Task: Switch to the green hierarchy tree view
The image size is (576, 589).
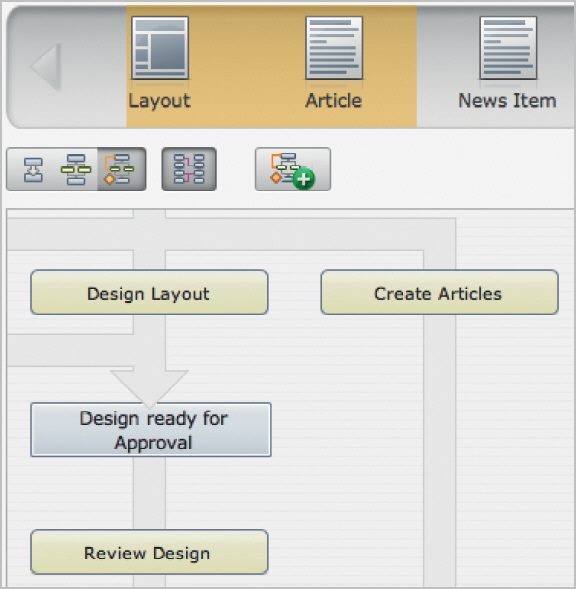Action: pyautogui.click(x=76, y=169)
